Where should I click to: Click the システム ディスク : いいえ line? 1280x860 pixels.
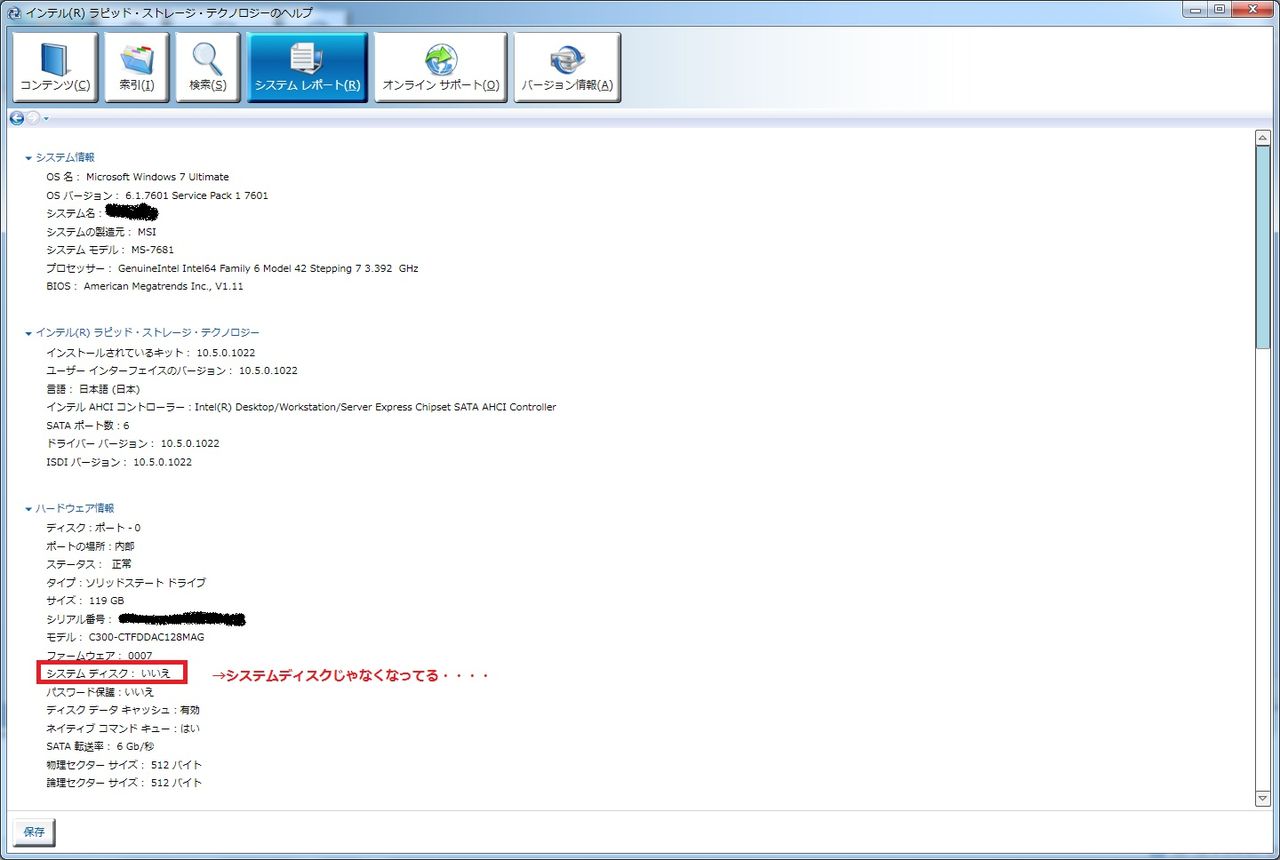point(108,674)
